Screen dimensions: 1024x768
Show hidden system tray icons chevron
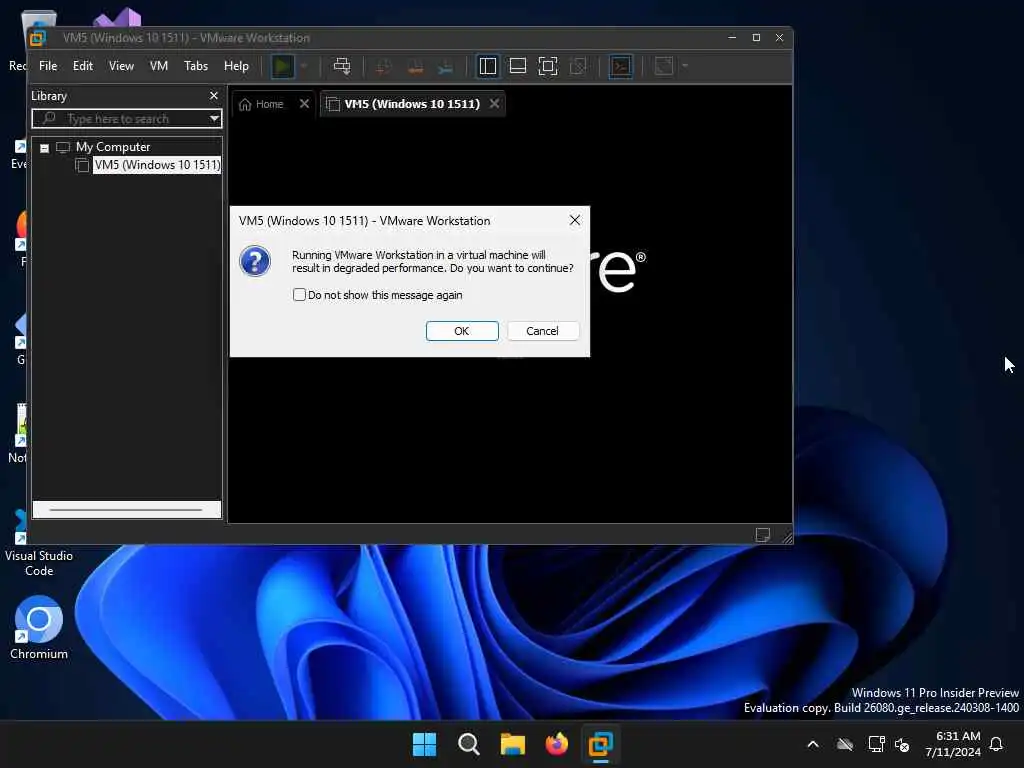click(813, 744)
